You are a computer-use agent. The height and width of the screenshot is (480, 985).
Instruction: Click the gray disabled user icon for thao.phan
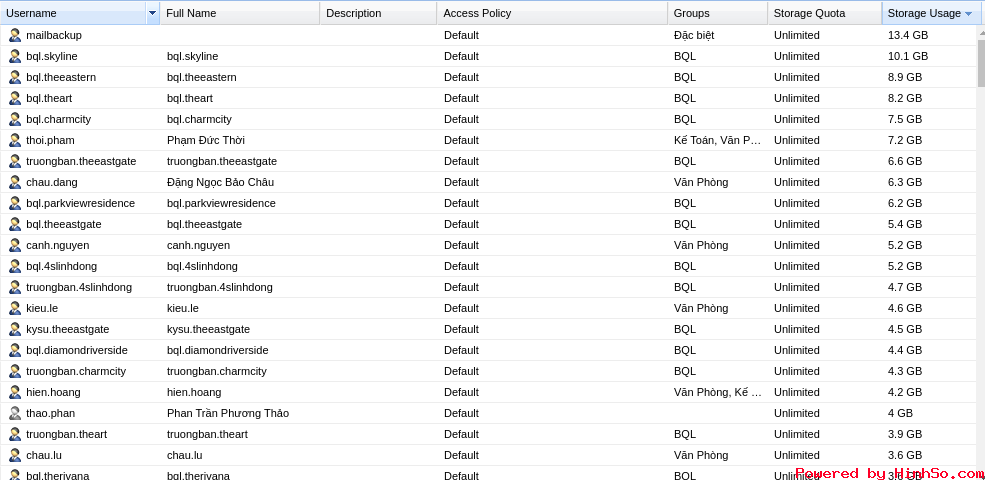15,413
